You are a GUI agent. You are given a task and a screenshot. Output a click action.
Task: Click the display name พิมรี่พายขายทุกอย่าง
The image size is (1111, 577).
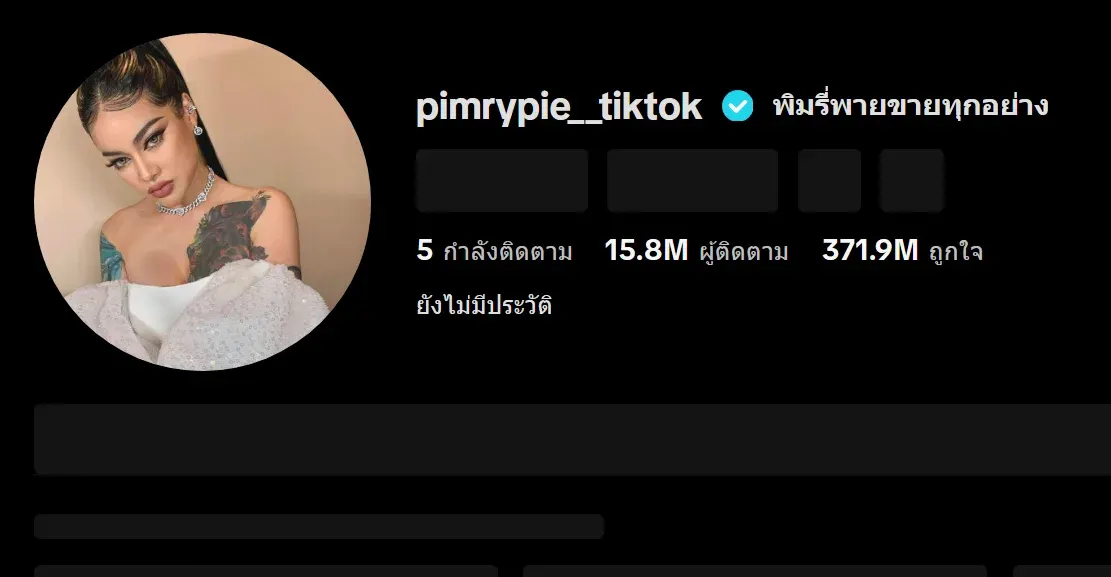tap(910, 106)
